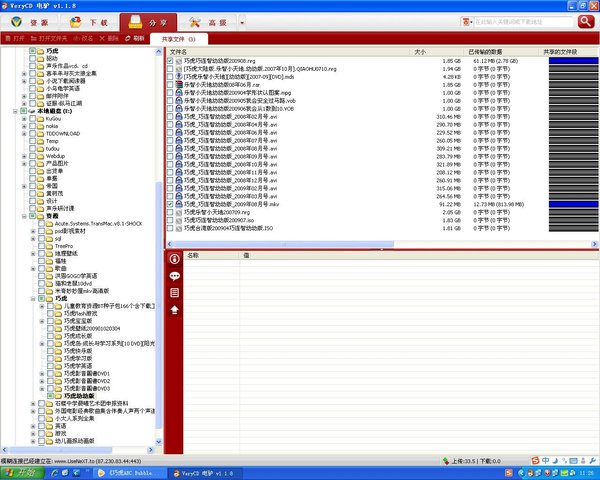Click the blue shared-parts bar of 2009年08月号.mkv
The image size is (600, 480).
point(573,204)
